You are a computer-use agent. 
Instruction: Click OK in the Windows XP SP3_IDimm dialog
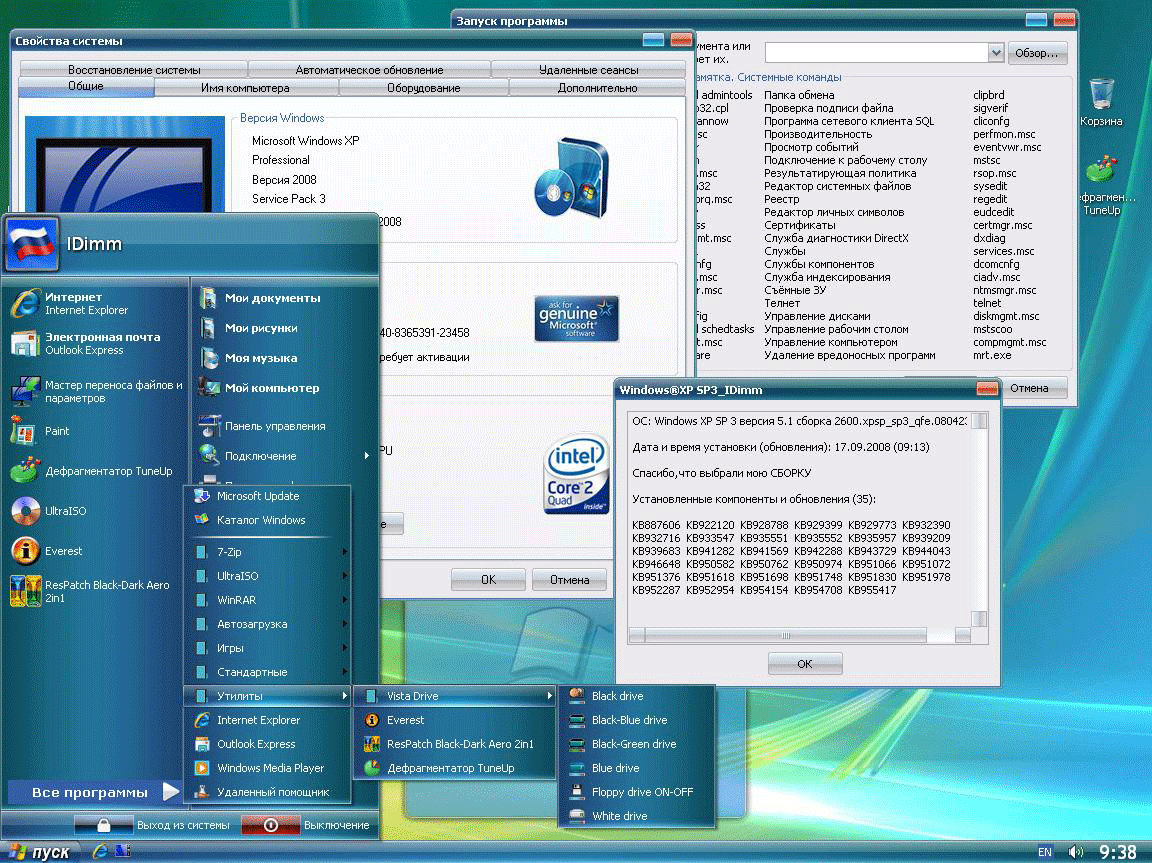coord(804,663)
